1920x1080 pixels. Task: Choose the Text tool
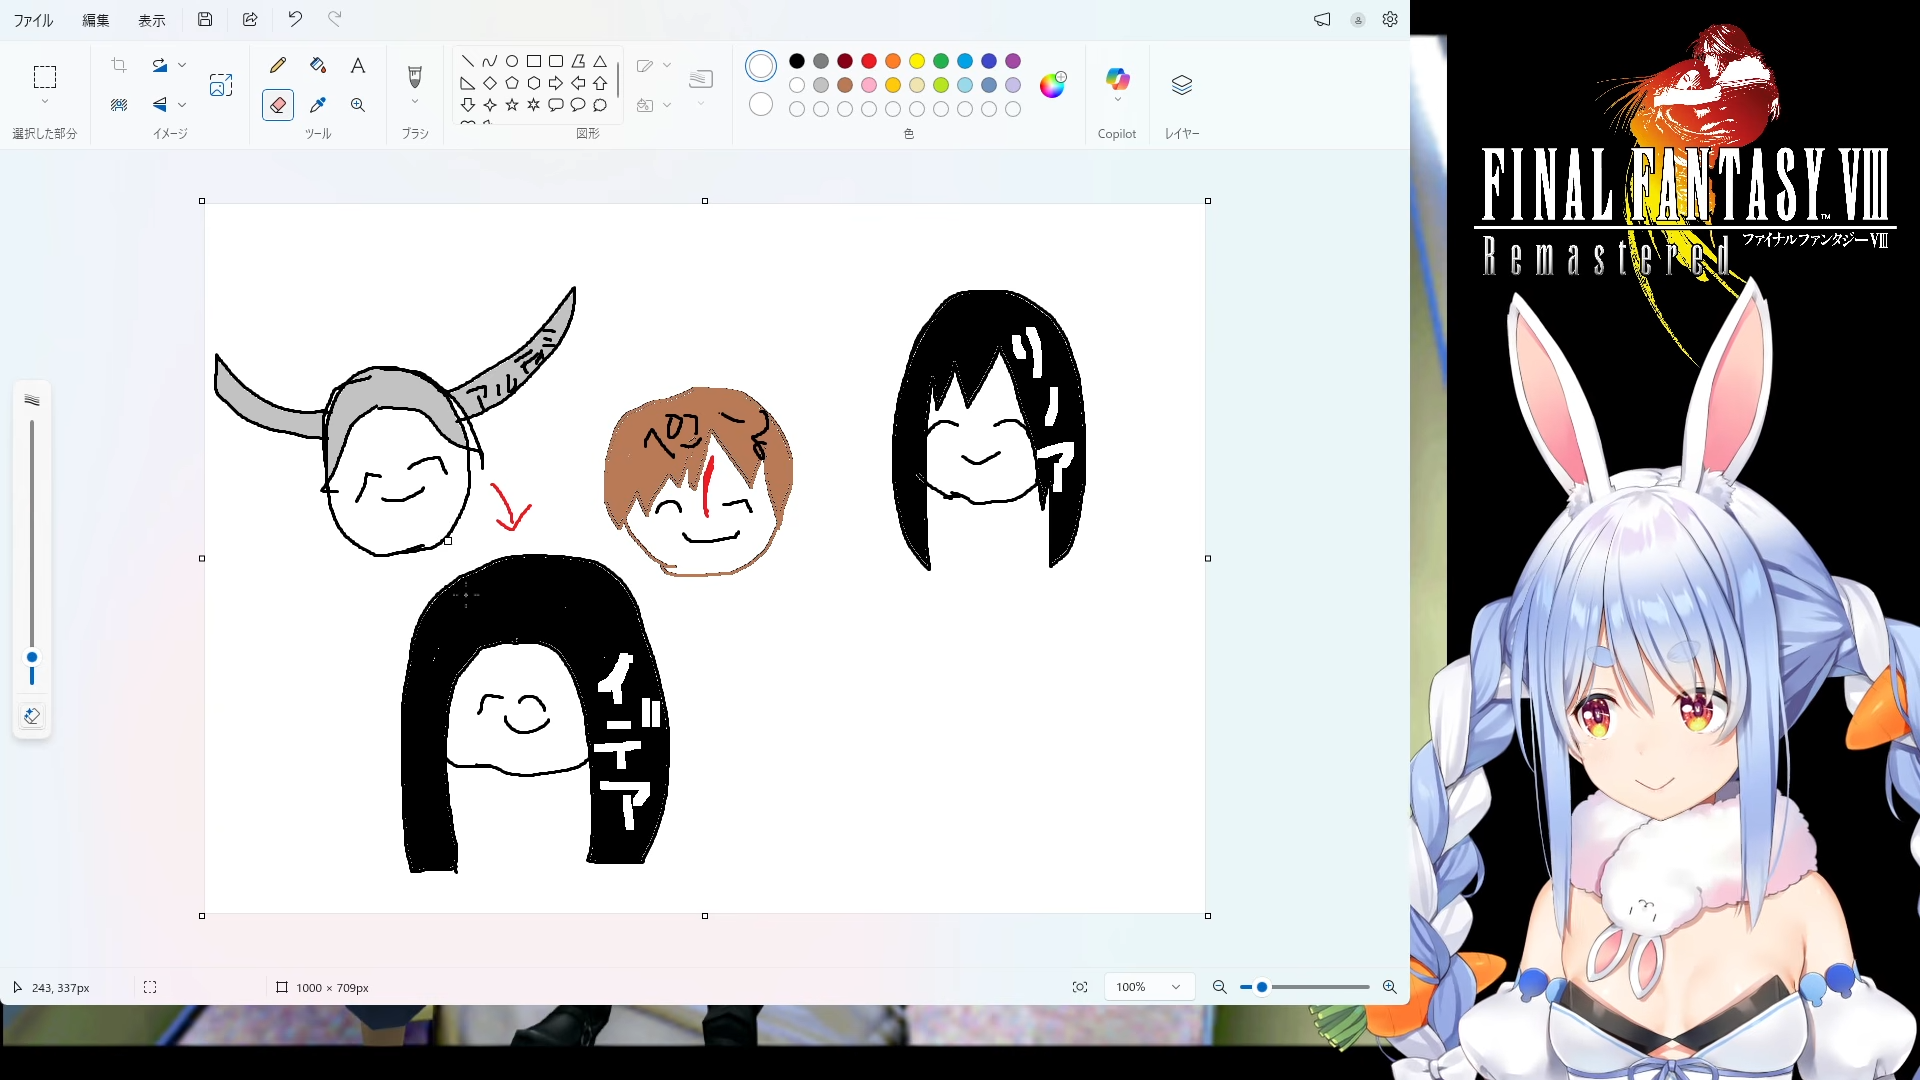pyautogui.click(x=357, y=66)
